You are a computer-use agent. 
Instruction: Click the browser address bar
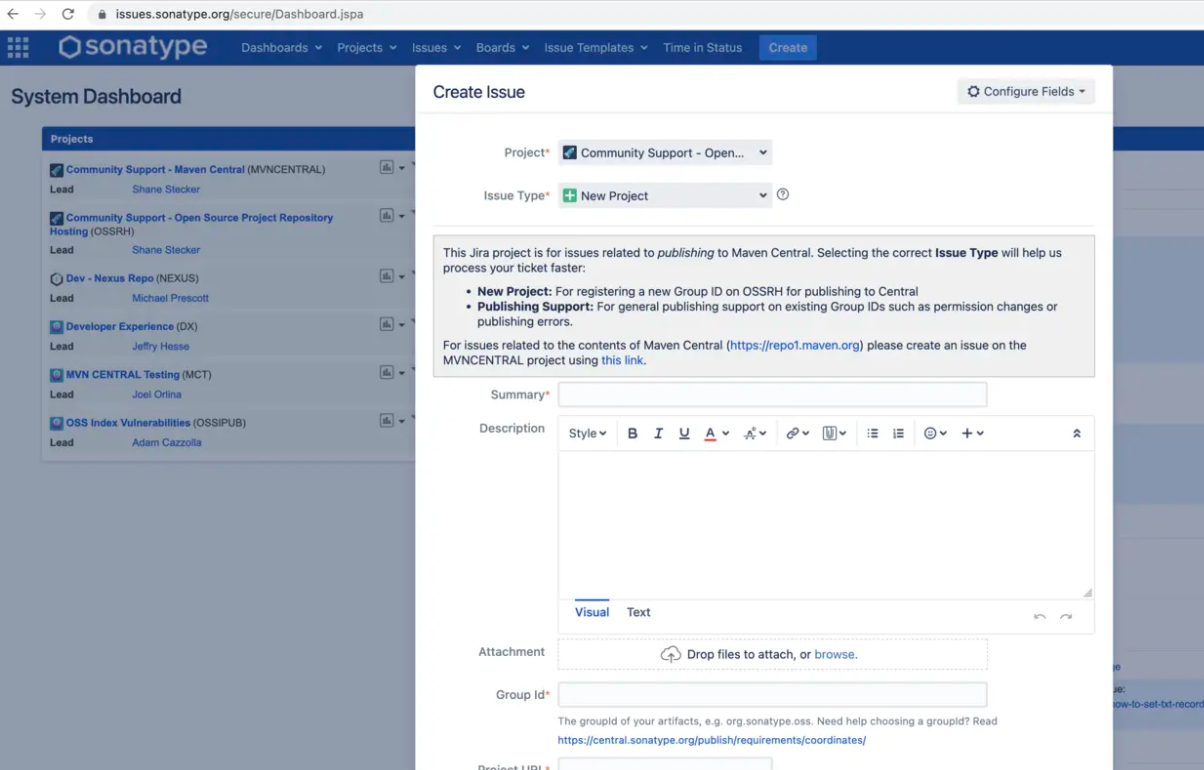(640, 14)
